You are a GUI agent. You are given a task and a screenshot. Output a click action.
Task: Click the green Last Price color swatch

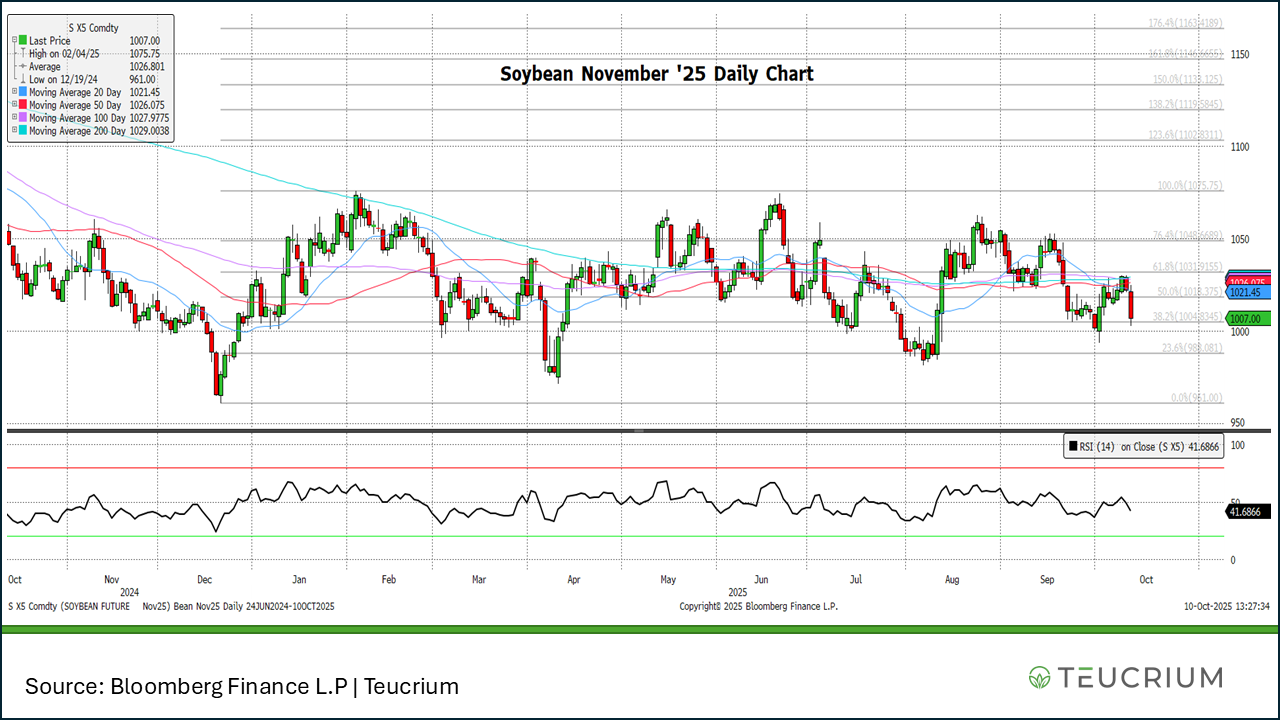(24, 41)
